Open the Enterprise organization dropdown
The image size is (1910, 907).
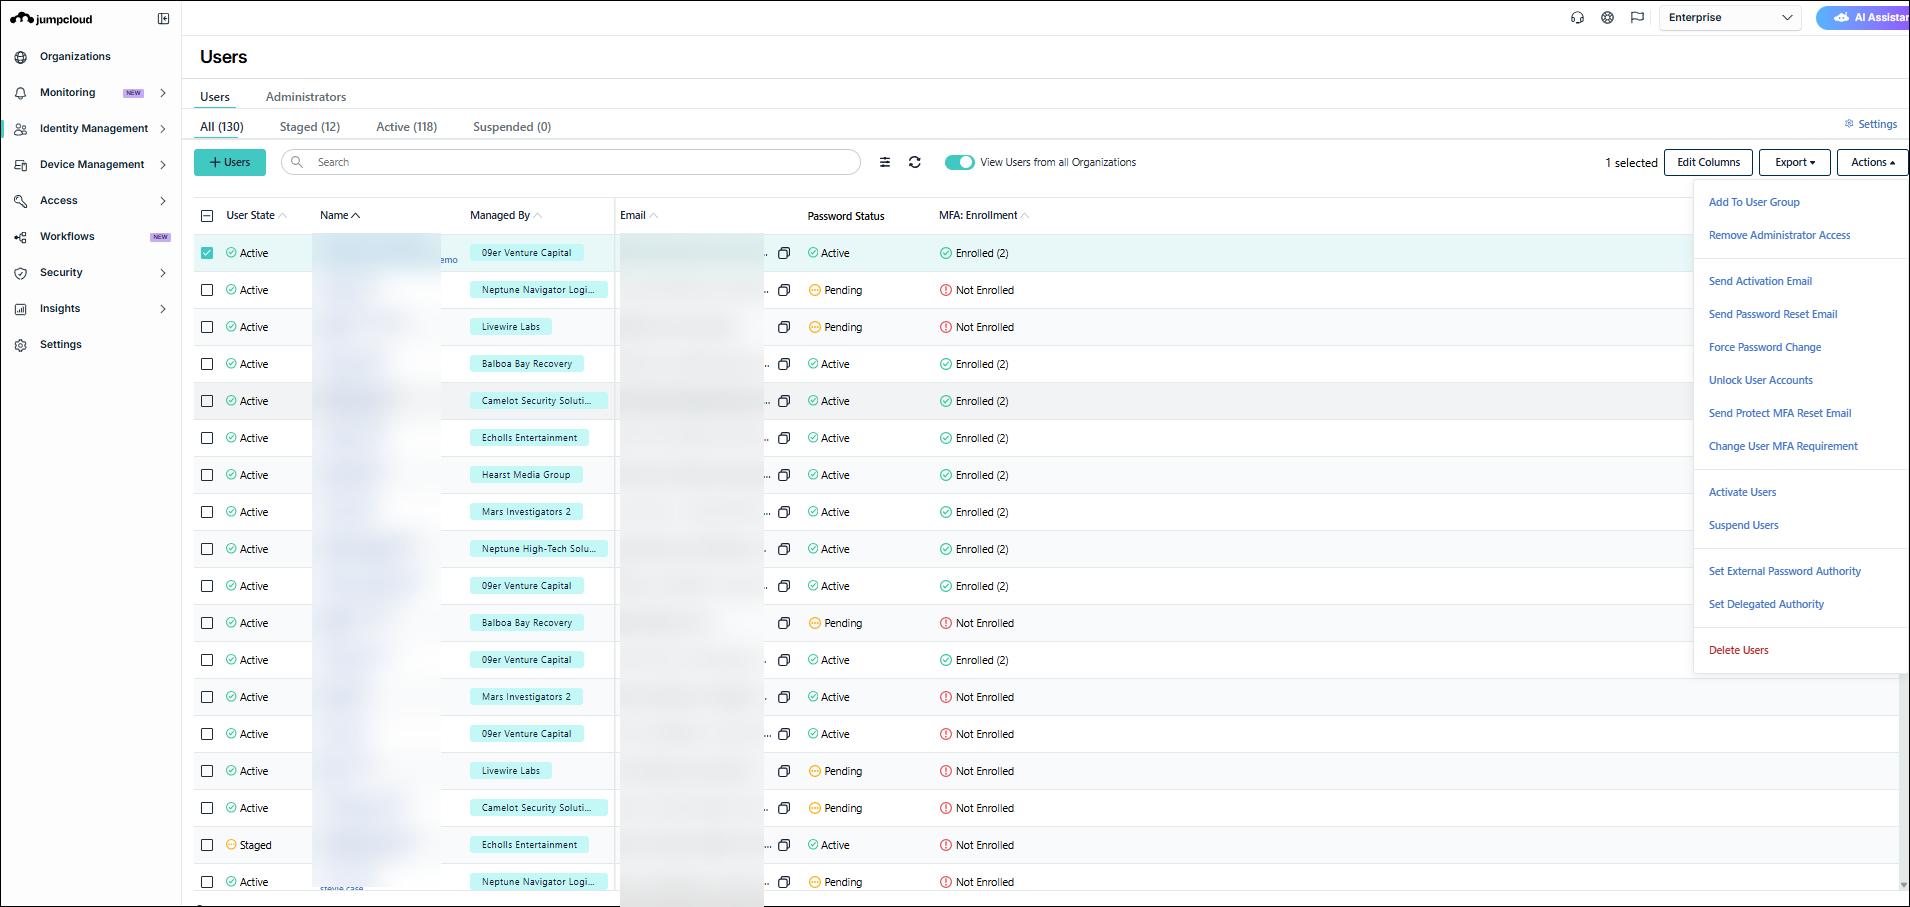[x=1730, y=18]
